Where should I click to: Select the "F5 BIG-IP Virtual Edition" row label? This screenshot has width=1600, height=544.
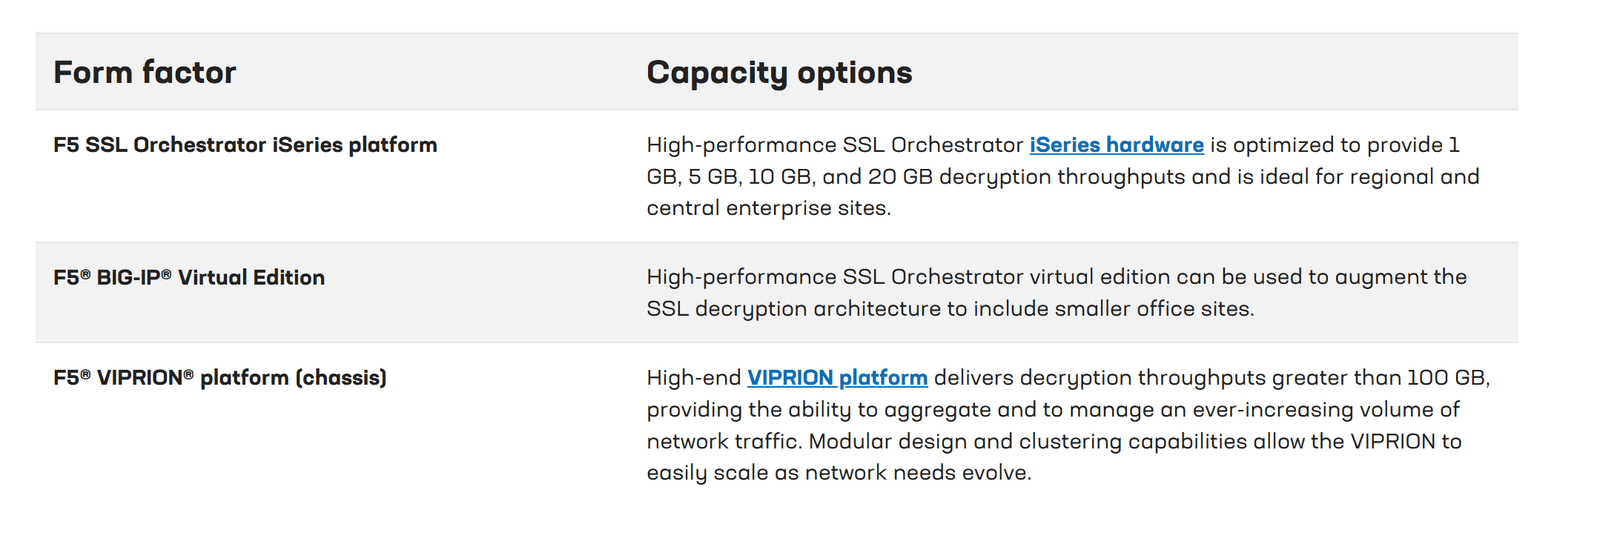click(x=189, y=278)
